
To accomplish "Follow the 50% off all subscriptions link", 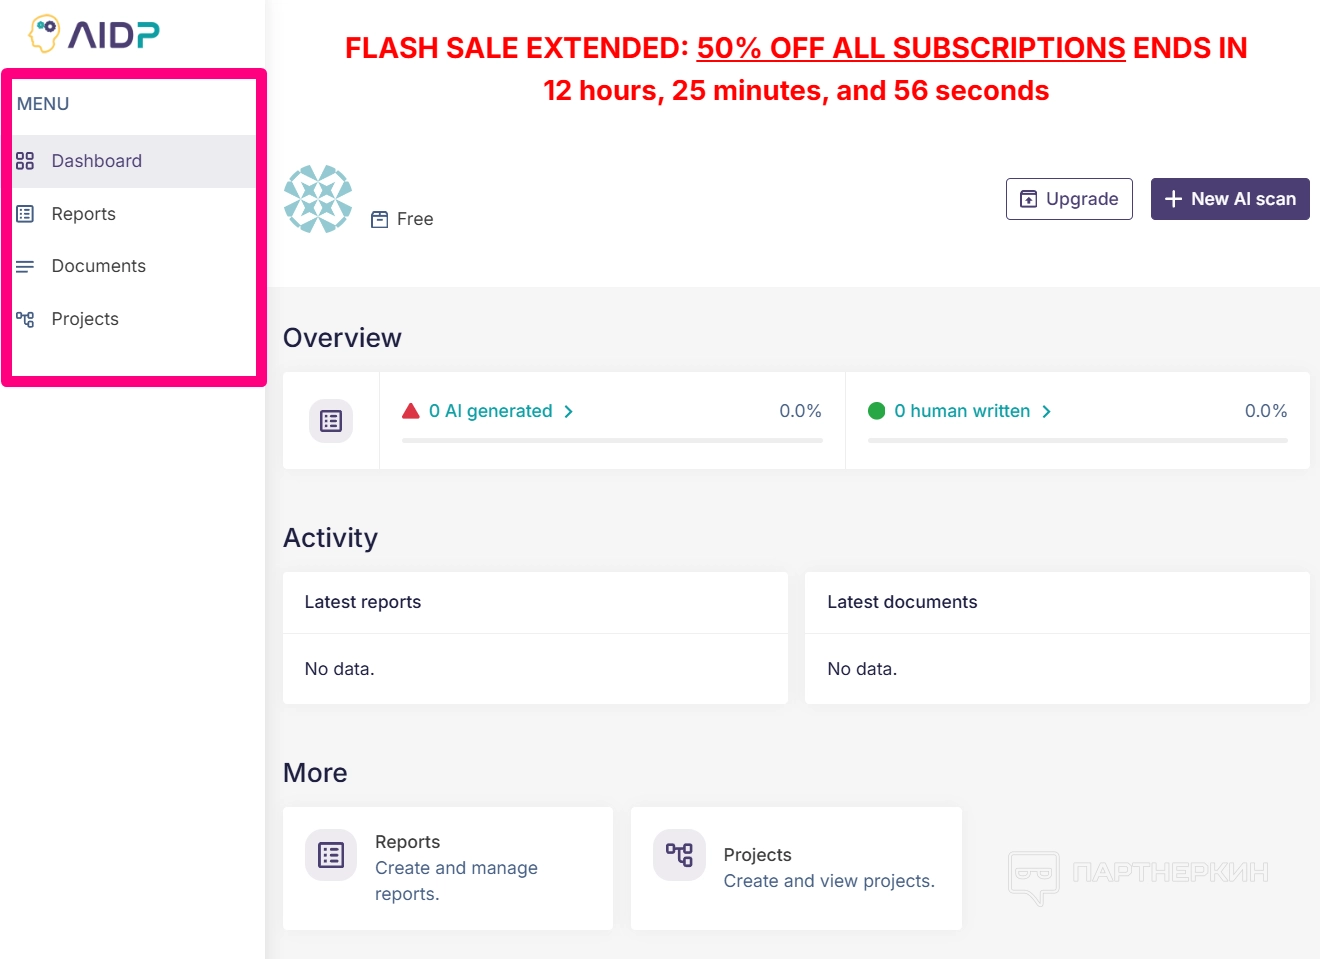I will 910,48.
